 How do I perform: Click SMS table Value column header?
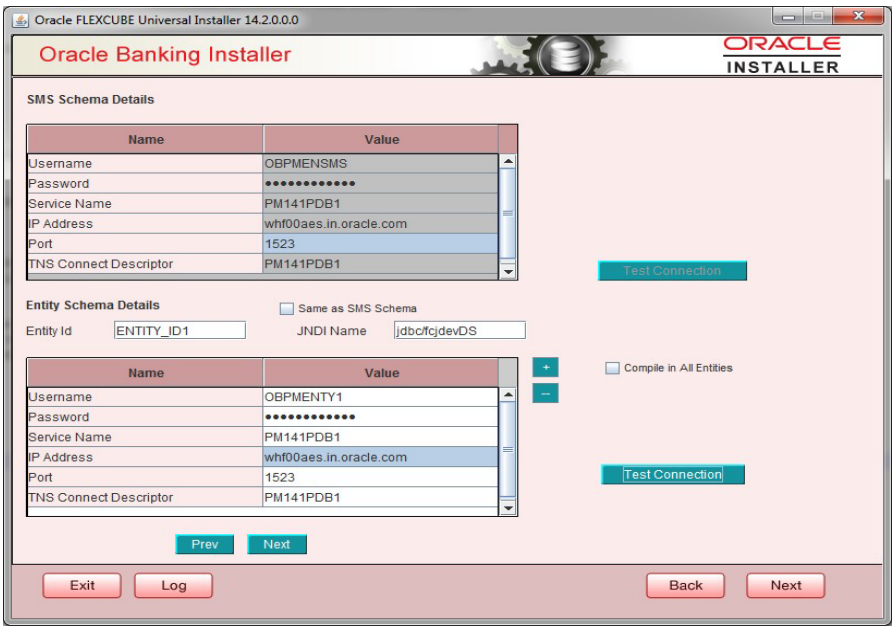[x=381, y=140]
